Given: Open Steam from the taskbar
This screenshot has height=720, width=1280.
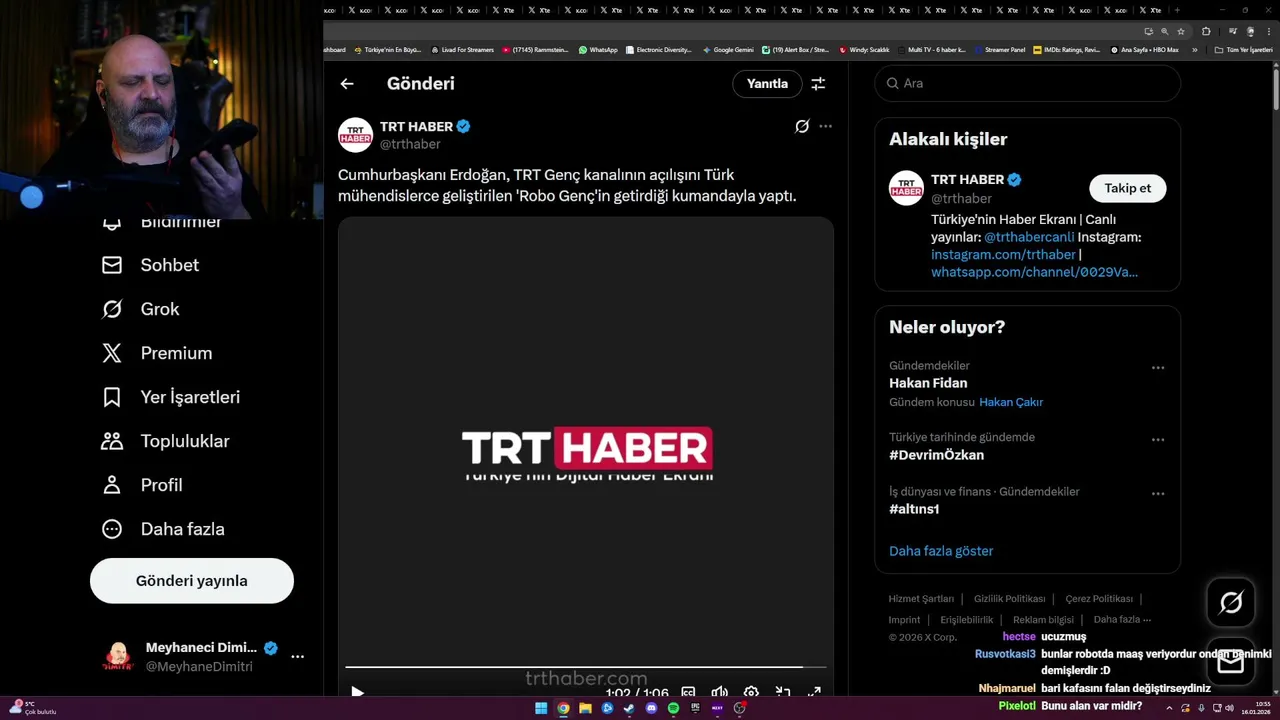Looking at the screenshot, I should pos(629,708).
